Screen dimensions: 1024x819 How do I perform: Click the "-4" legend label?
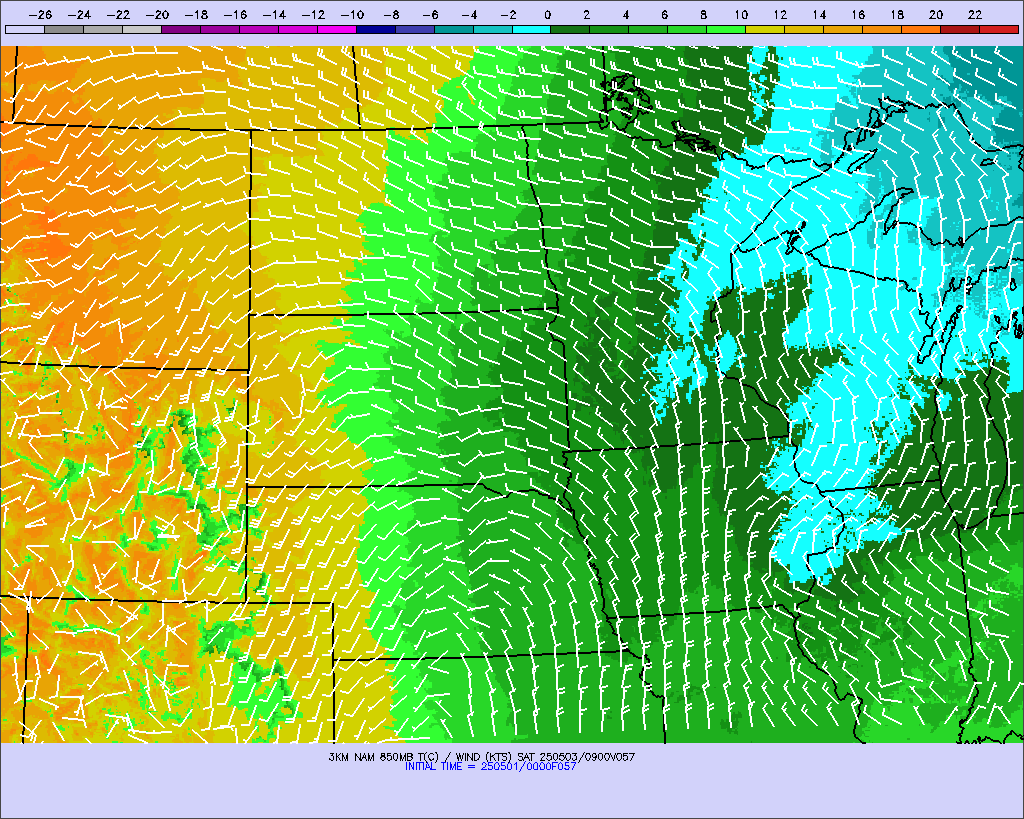pyautogui.click(x=469, y=15)
